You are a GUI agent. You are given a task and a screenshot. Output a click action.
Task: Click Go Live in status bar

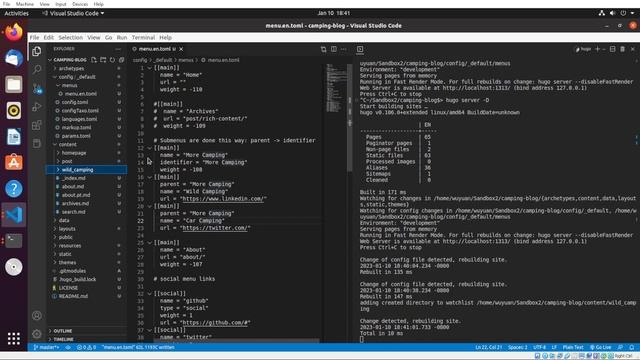pyautogui.click(x=600, y=347)
